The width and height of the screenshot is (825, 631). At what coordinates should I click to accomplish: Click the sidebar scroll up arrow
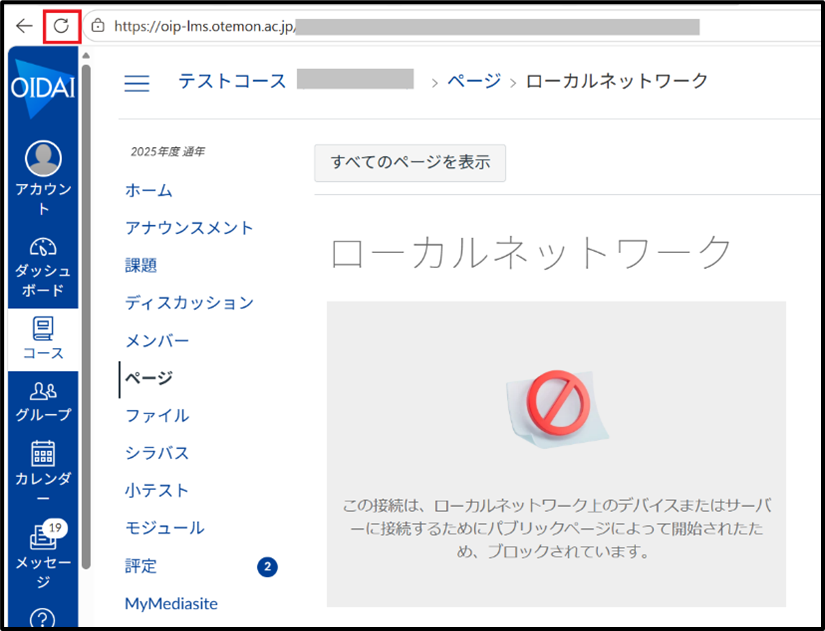(x=86, y=55)
